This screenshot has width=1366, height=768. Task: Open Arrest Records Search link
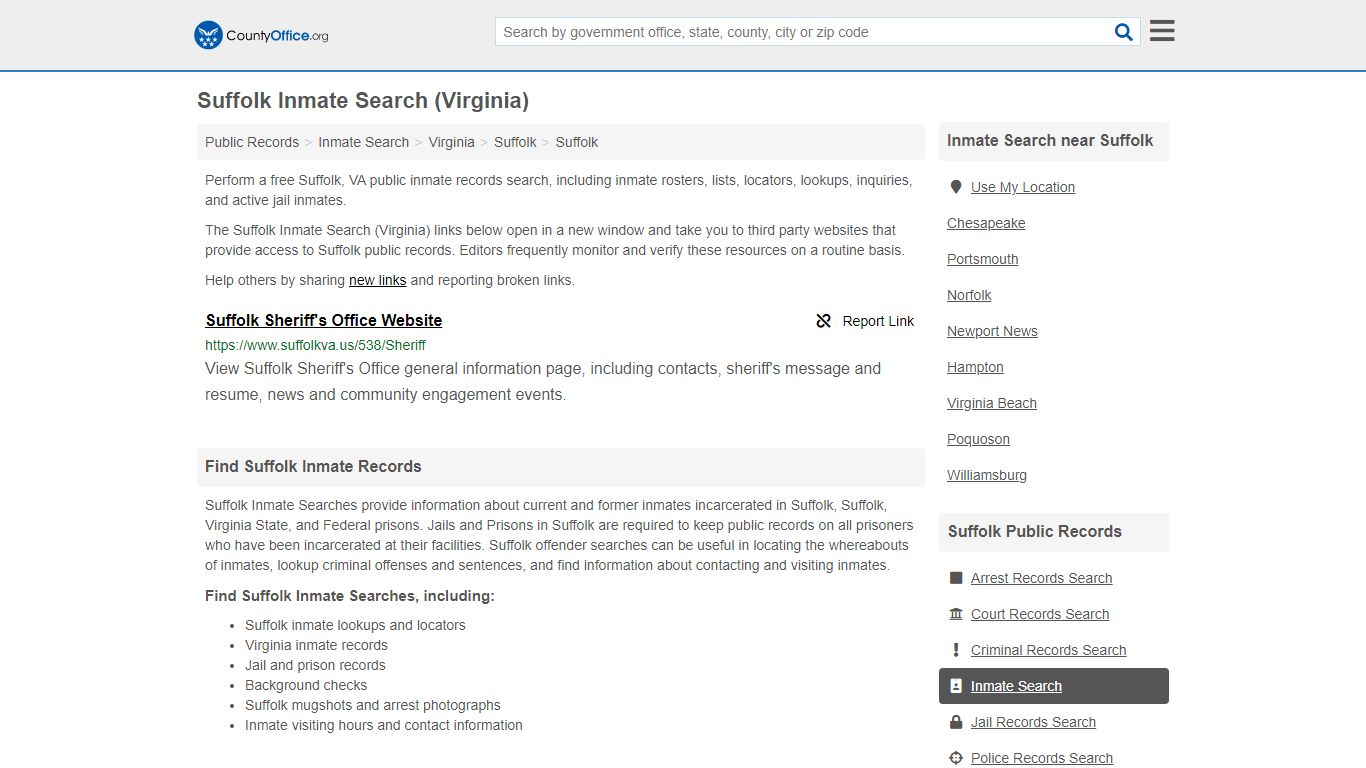click(x=1041, y=578)
